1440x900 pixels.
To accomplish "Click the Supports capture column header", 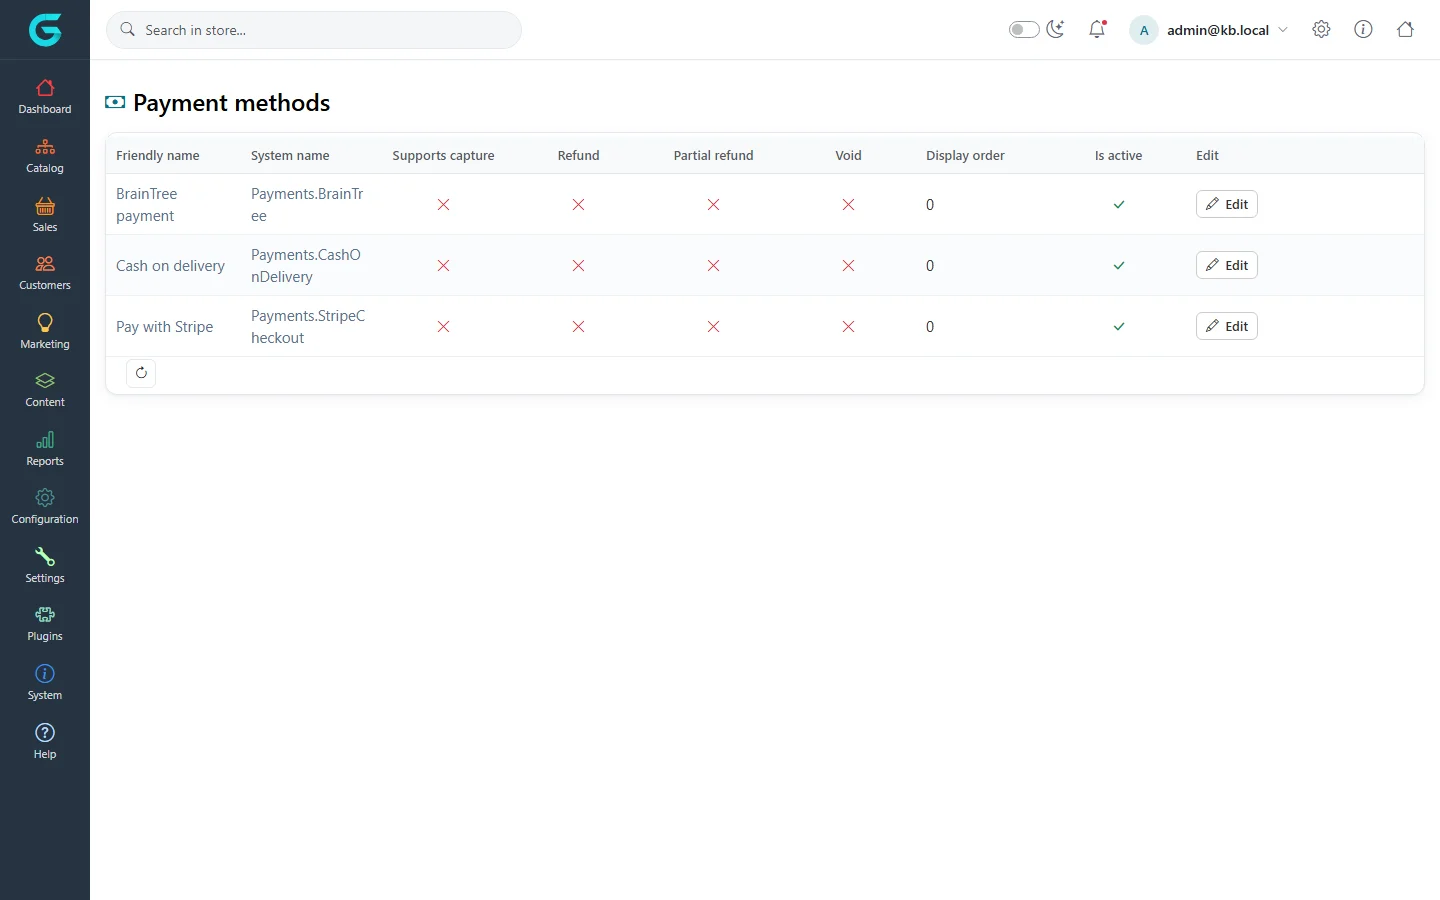I will [443, 155].
